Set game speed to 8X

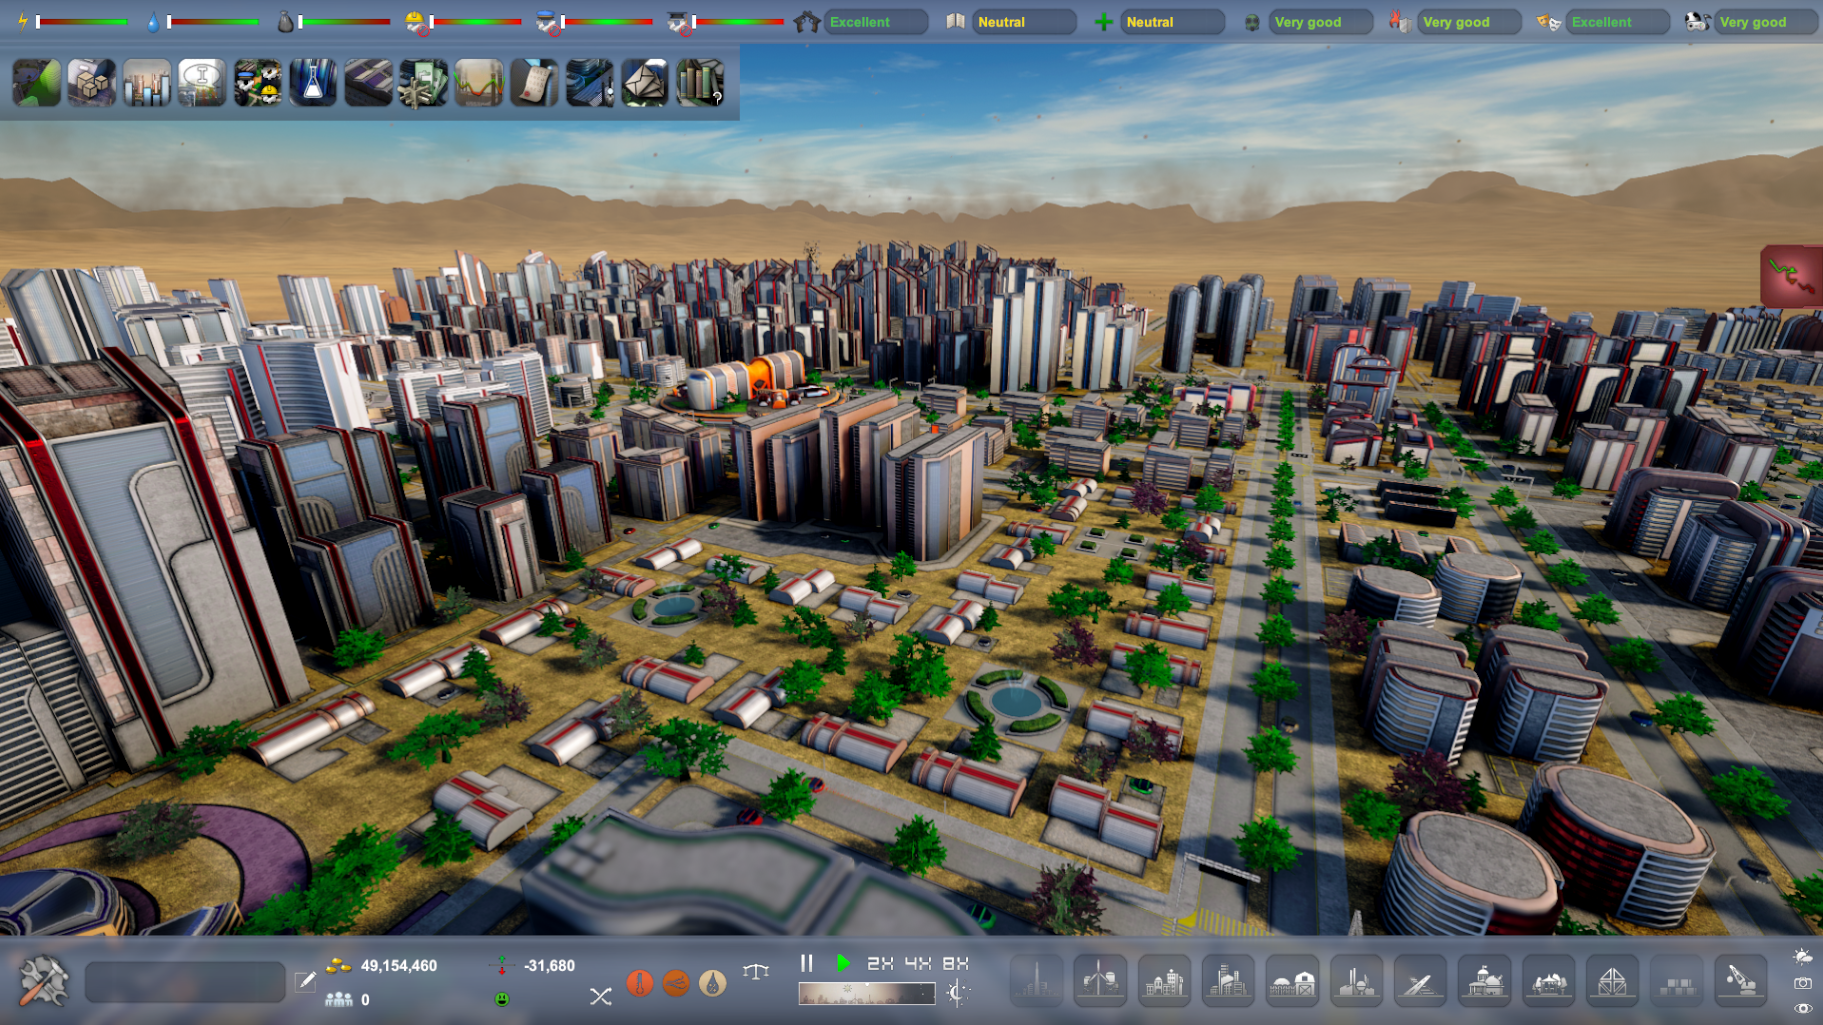[x=956, y=963]
